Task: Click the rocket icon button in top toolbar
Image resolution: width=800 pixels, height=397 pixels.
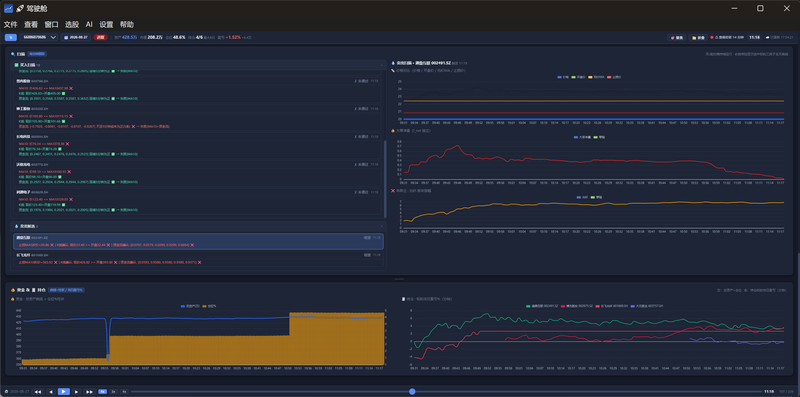Action: (677, 37)
